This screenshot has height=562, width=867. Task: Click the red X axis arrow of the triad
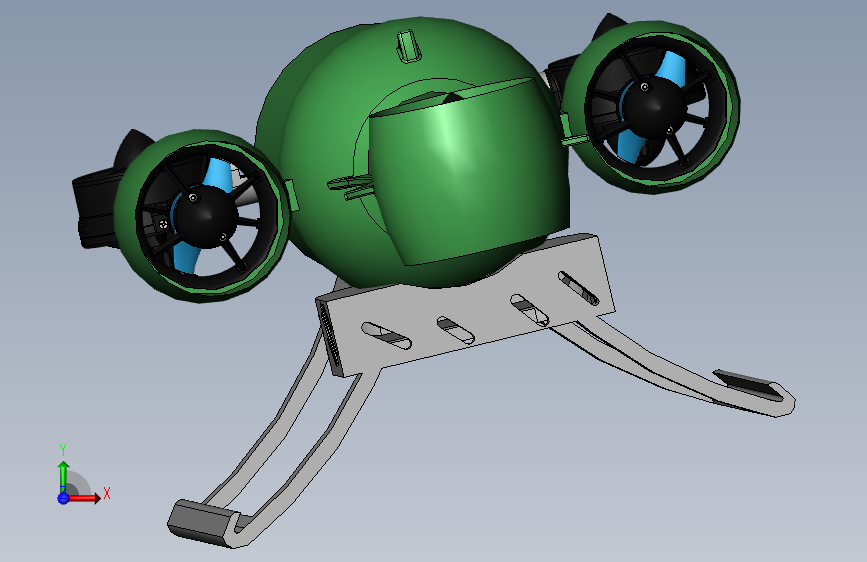tap(84, 498)
